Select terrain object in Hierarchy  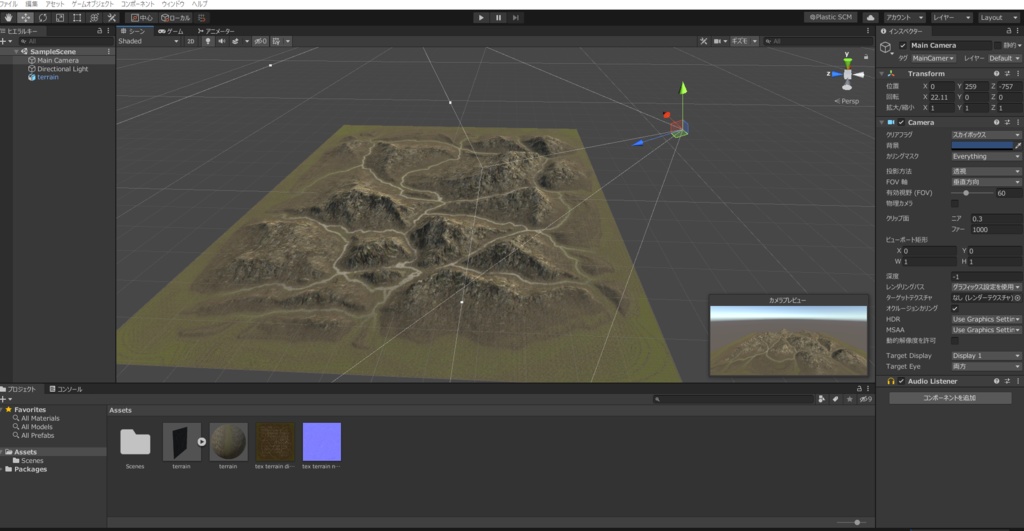tap(48, 77)
